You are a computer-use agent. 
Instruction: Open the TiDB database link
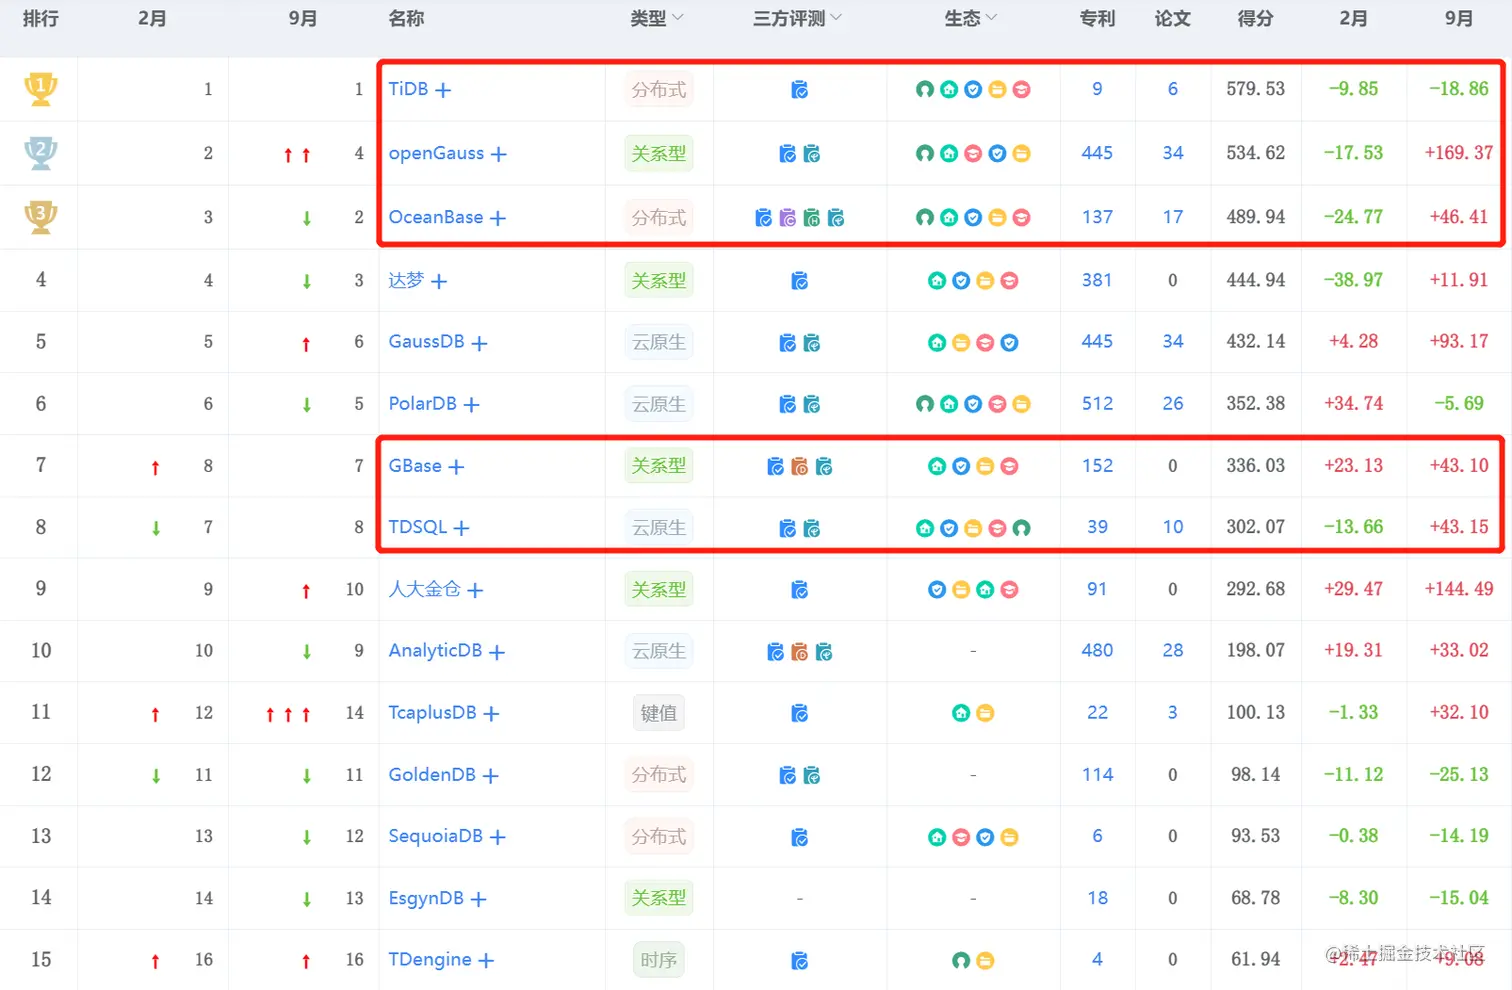[408, 89]
